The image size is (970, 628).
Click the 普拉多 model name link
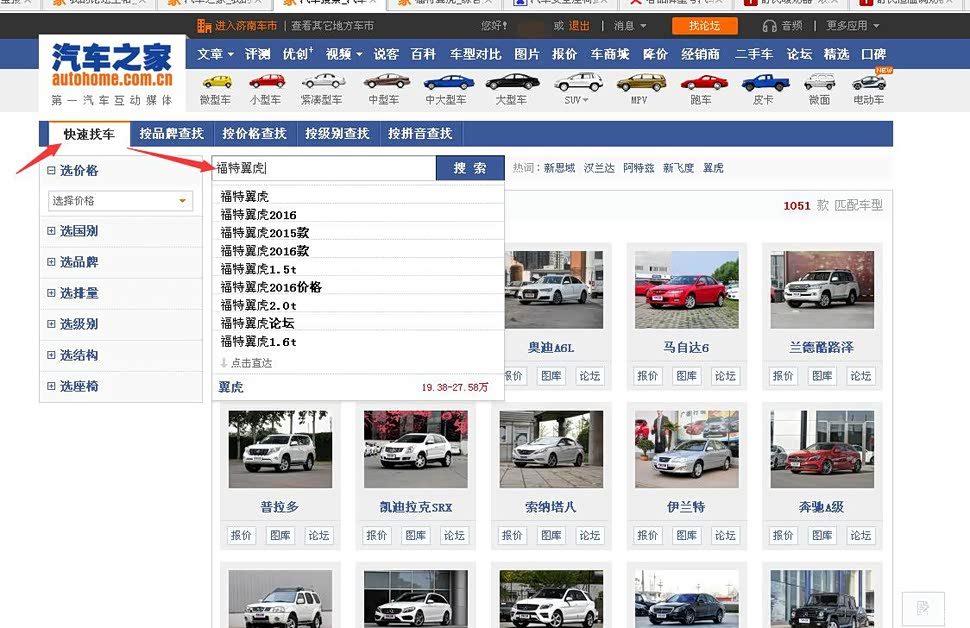[280, 507]
